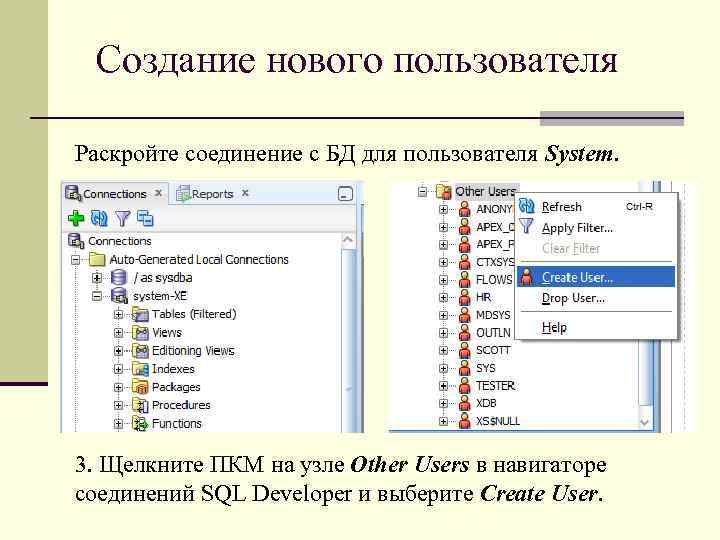The width and height of the screenshot is (720, 540).
Task: Close the Reports tab with its x
Action: pyautogui.click(x=245, y=193)
